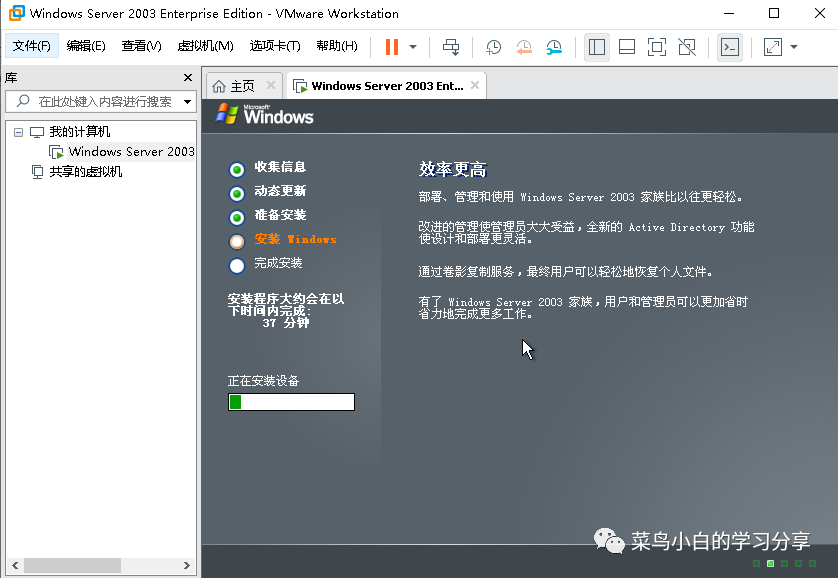Screen dimensions: 838x578
Task: Switch to Unity mode
Action: 687,47
